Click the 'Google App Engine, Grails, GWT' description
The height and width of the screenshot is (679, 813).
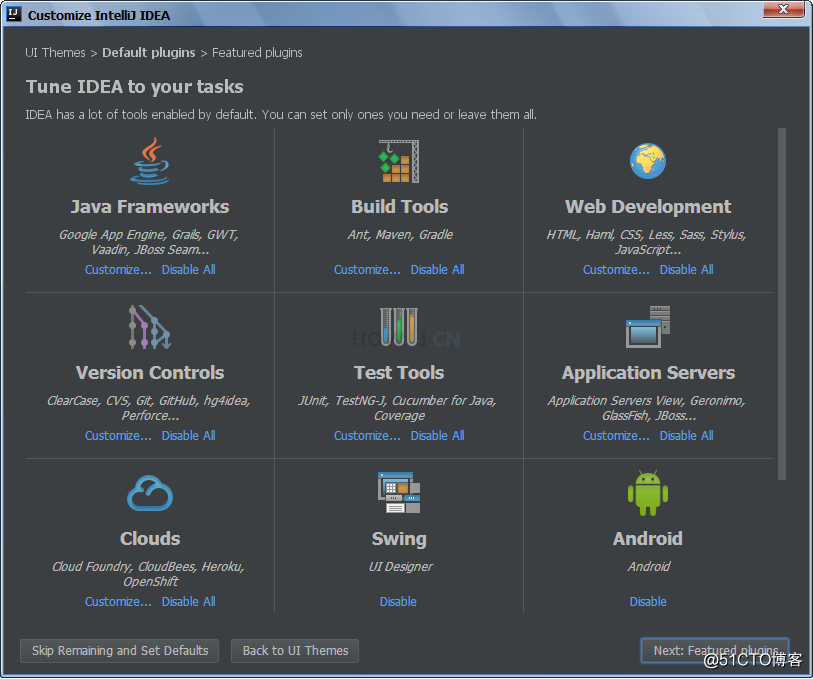point(149,242)
